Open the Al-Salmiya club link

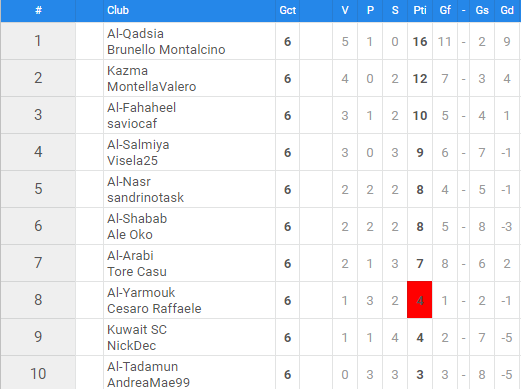pyautogui.click(x=138, y=145)
